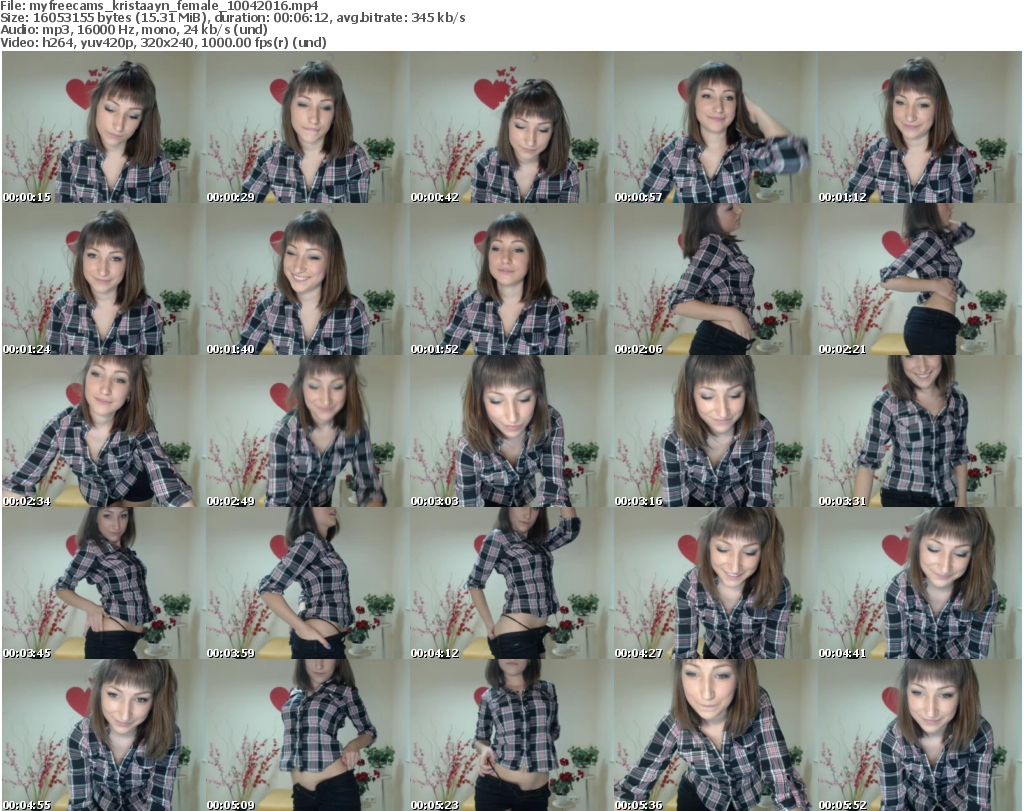Select the thumbnail stamped 00:02:34
This screenshot has width=1024, height=811.
(103, 432)
